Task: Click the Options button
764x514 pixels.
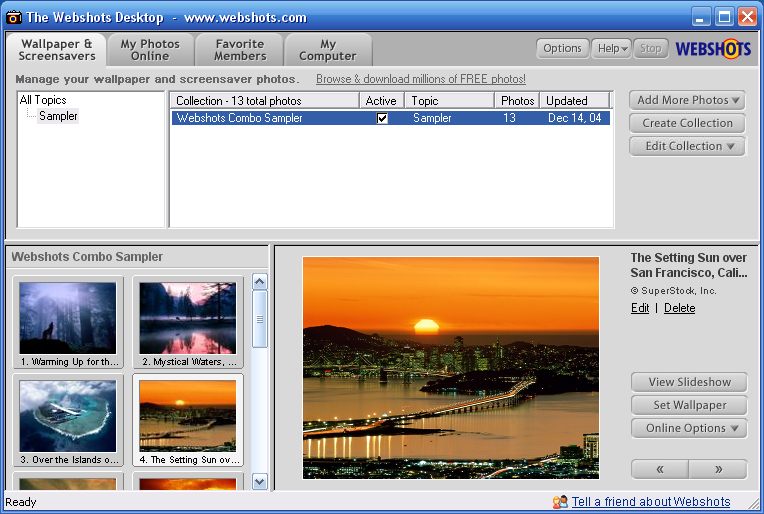Action: [562, 48]
